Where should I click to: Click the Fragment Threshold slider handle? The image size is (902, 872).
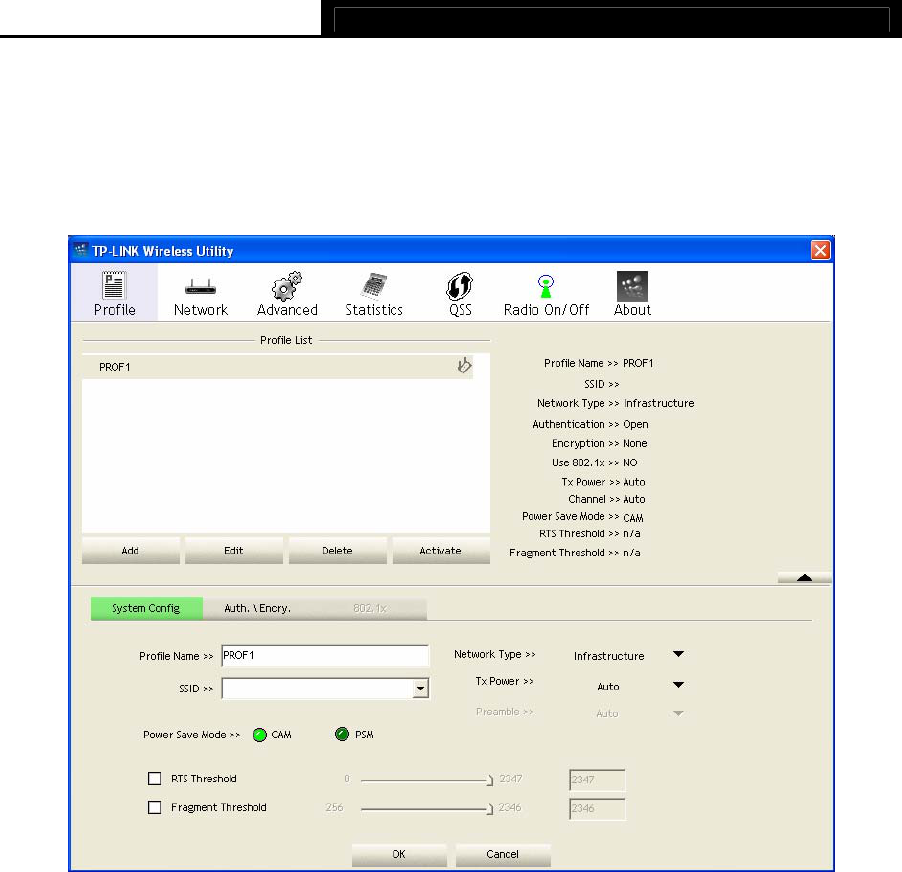[x=490, y=809]
